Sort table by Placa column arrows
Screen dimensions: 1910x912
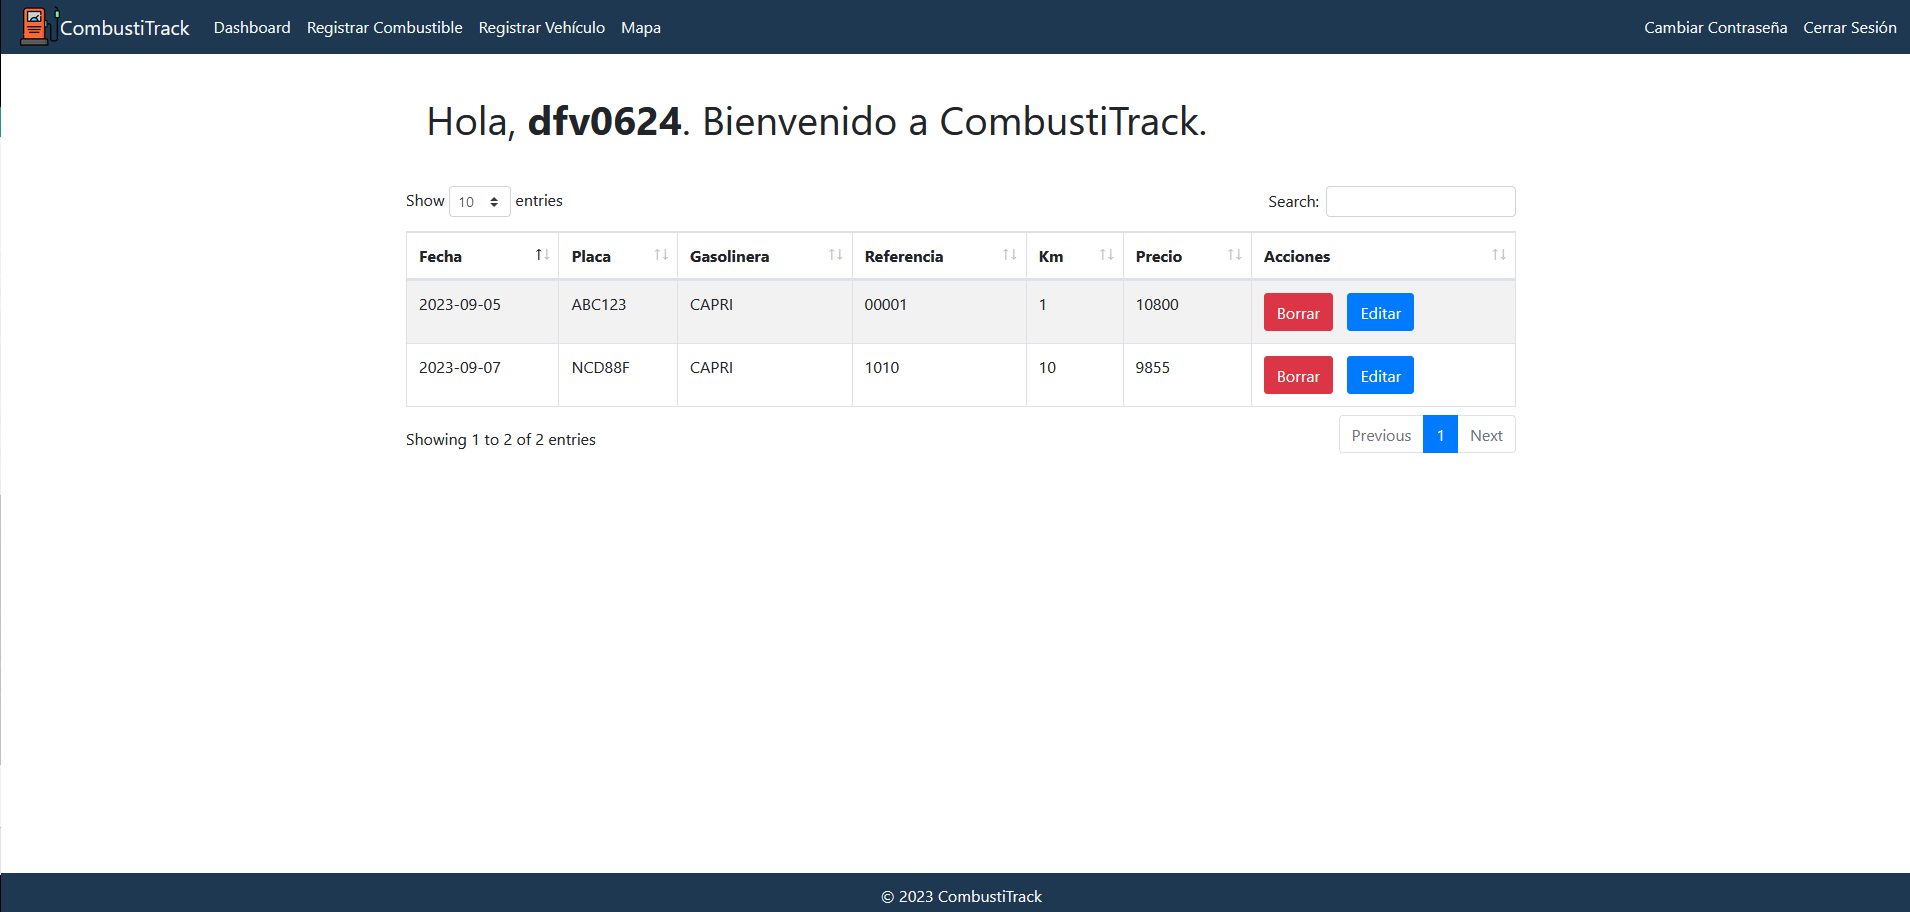660,255
